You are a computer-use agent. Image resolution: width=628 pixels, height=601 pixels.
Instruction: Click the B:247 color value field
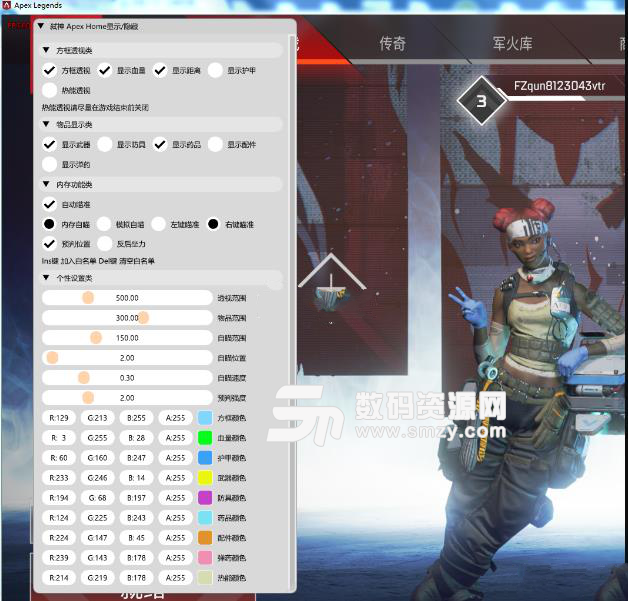(x=136, y=458)
